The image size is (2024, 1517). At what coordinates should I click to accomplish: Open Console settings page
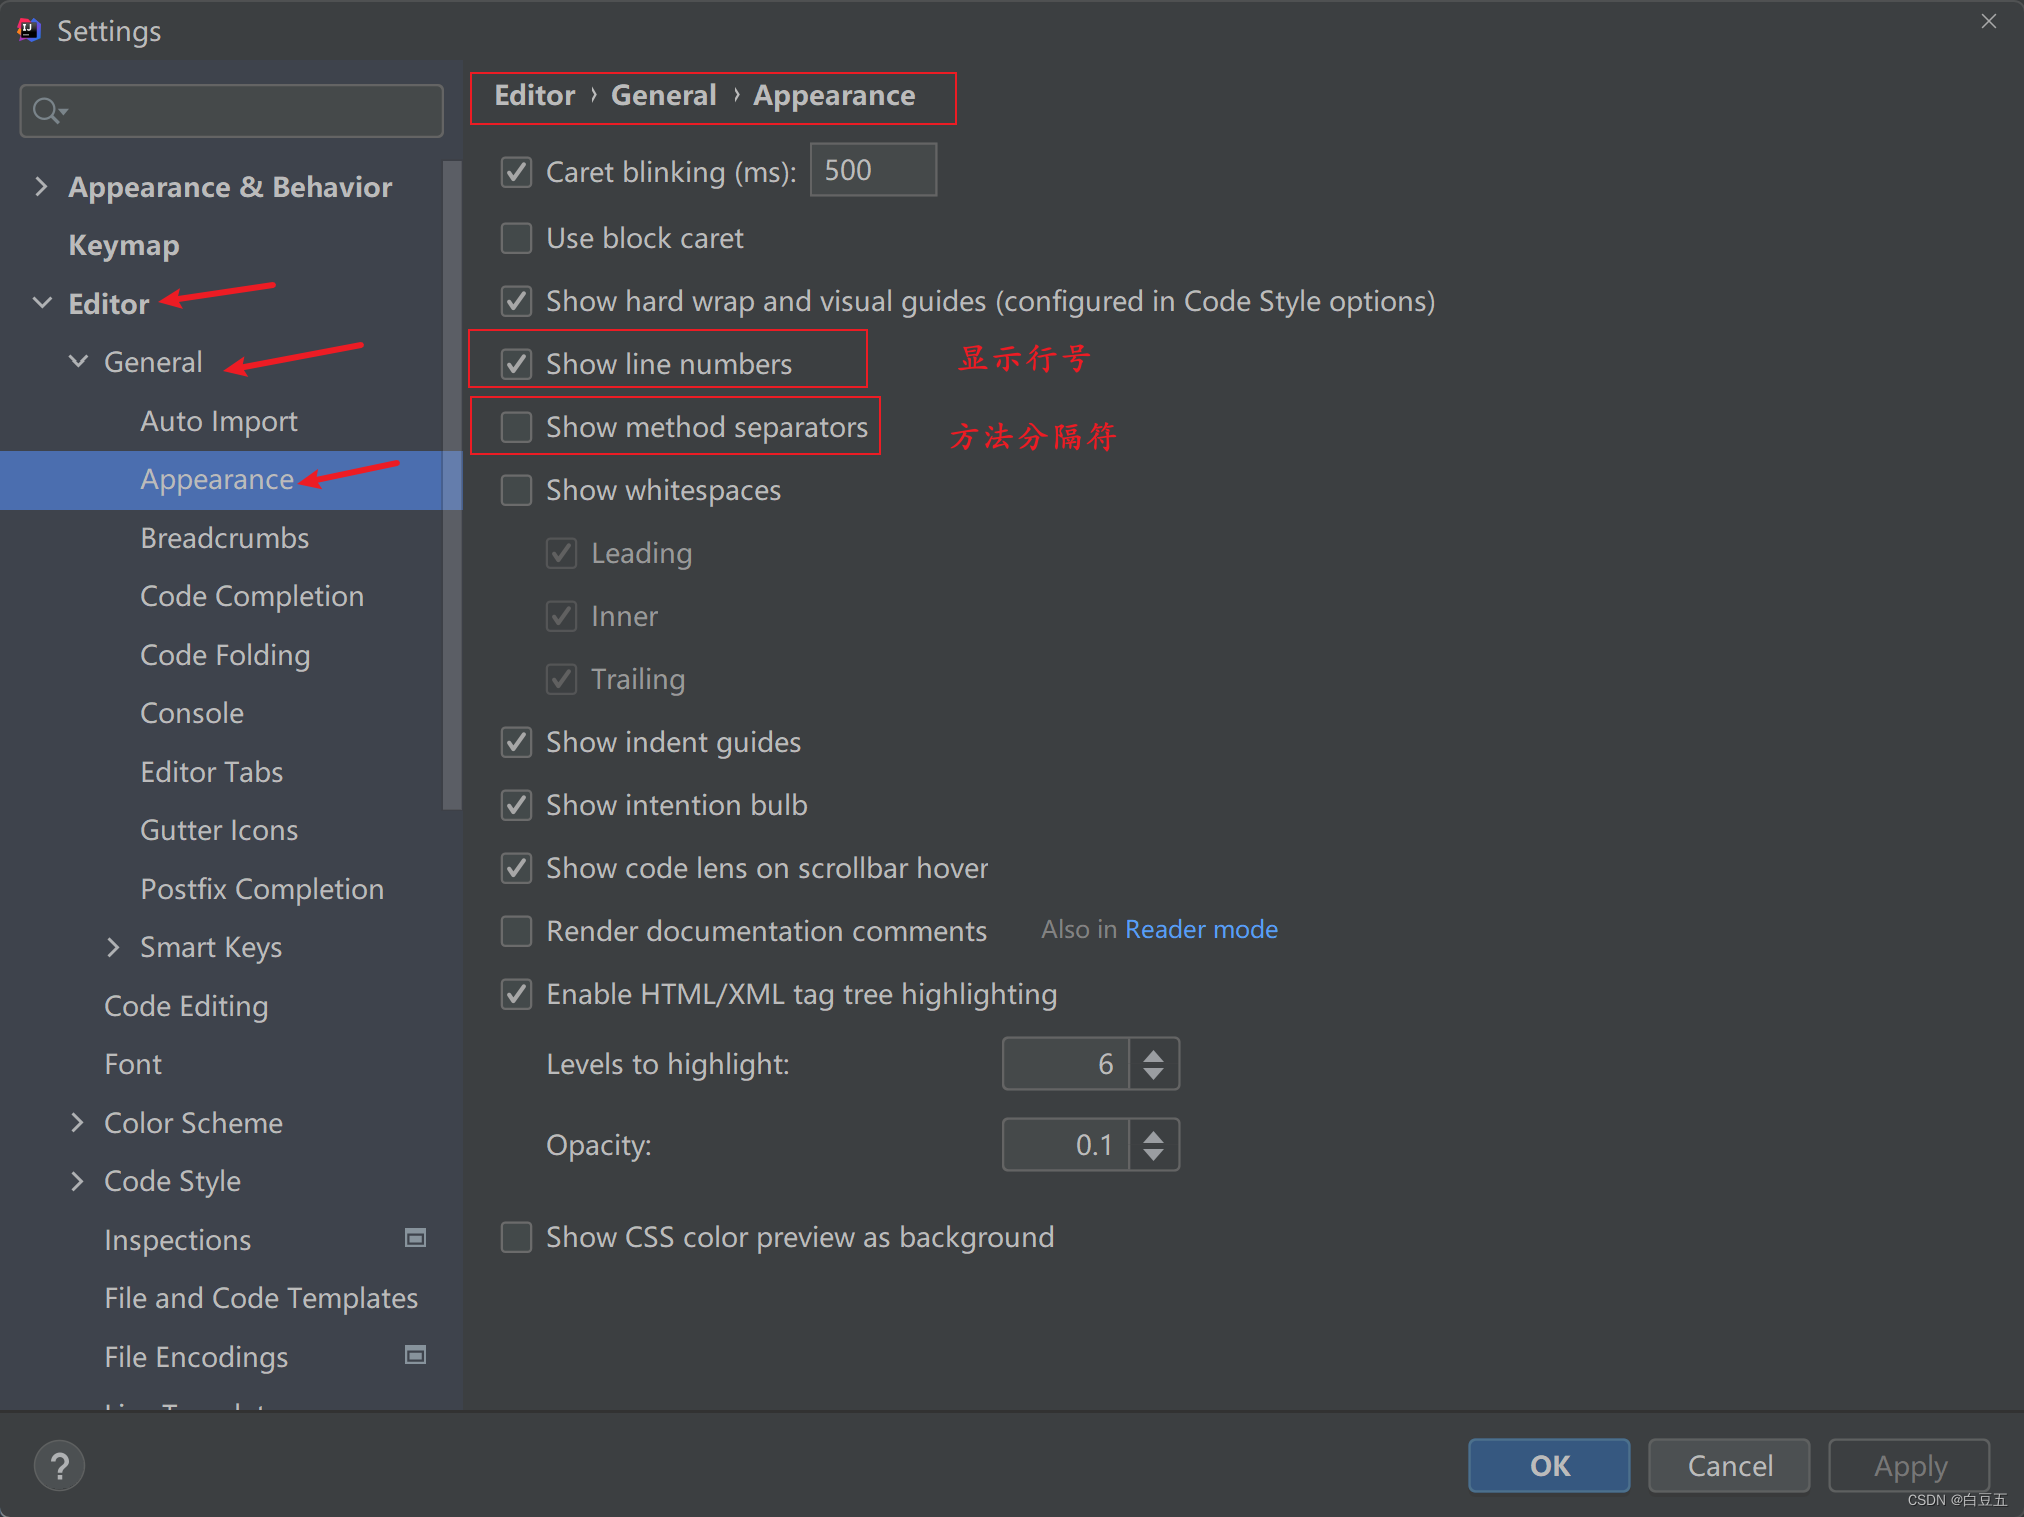(192, 713)
